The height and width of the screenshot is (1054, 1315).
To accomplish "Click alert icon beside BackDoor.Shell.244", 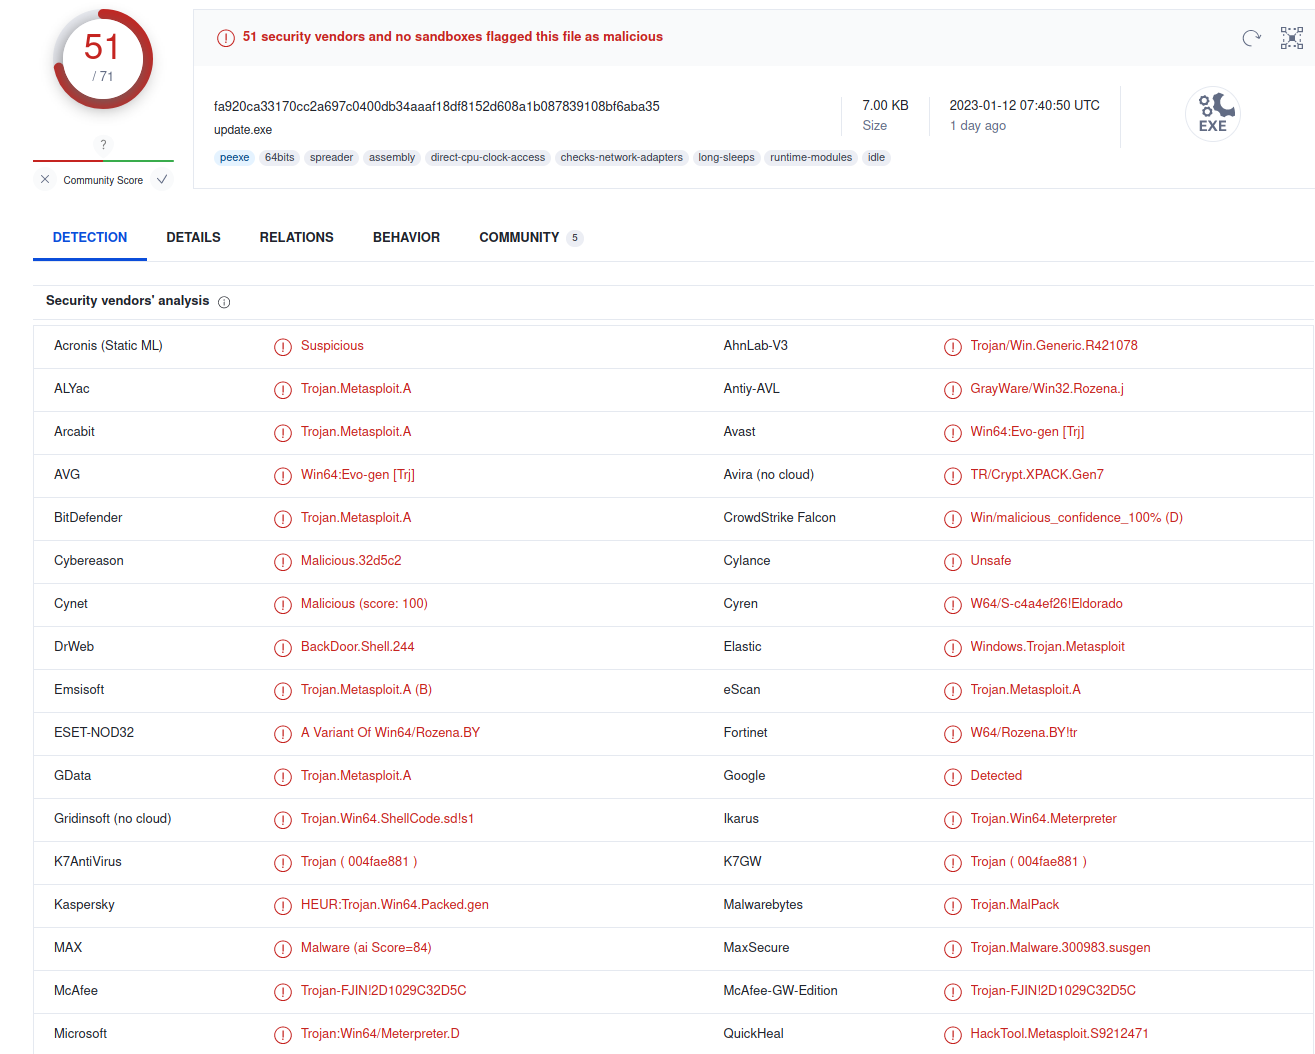I will 283,648.
